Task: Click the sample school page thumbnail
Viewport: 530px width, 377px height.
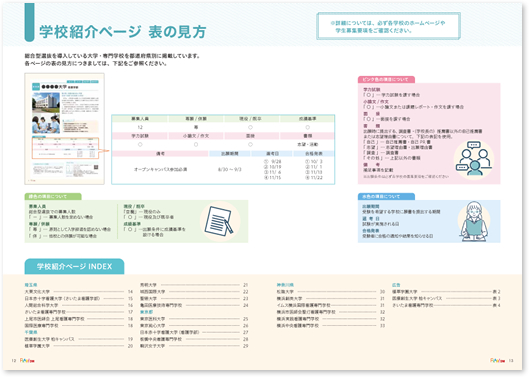Action: (x=65, y=129)
